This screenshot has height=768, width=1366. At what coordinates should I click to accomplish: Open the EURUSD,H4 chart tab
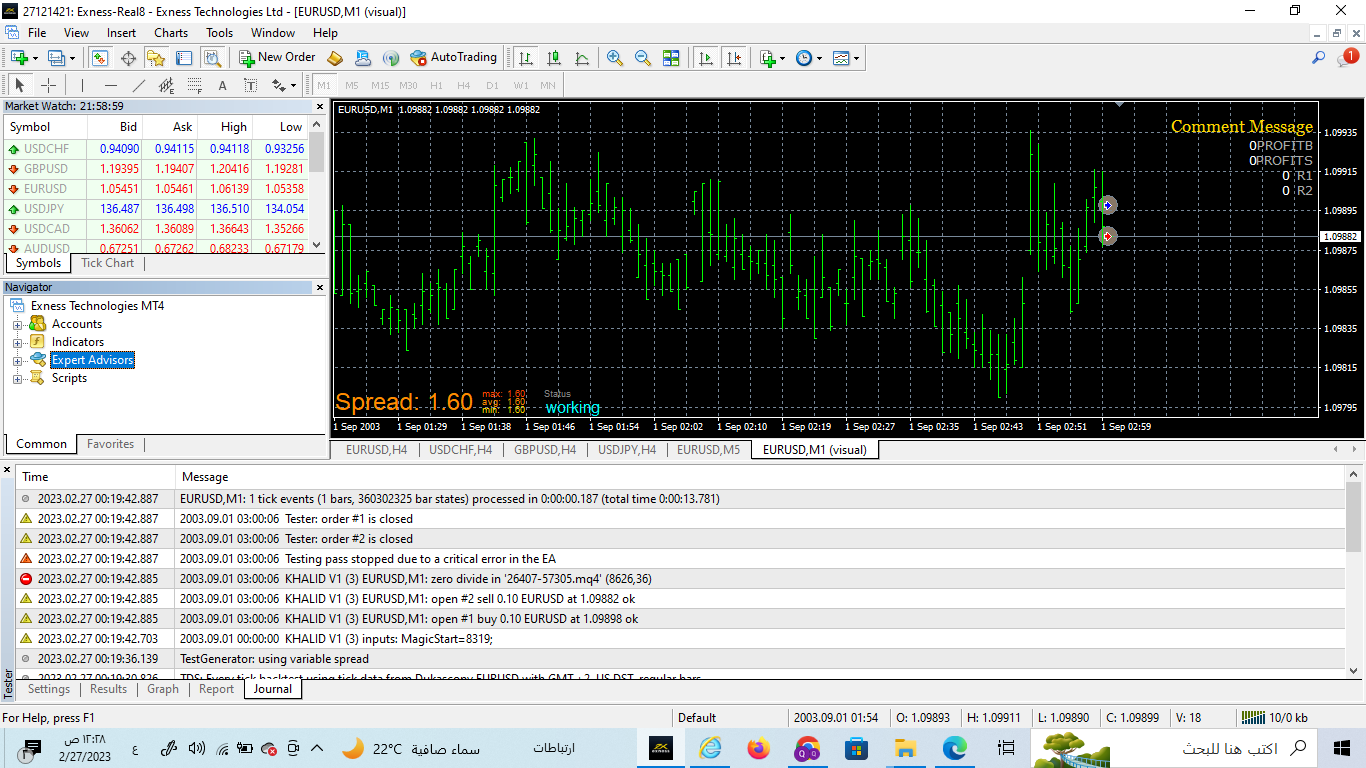click(x=376, y=450)
